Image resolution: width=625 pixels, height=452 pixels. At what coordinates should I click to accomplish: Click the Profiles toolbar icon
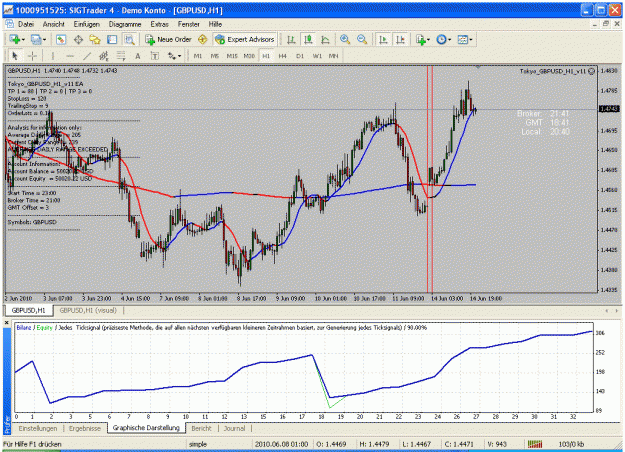point(36,39)
